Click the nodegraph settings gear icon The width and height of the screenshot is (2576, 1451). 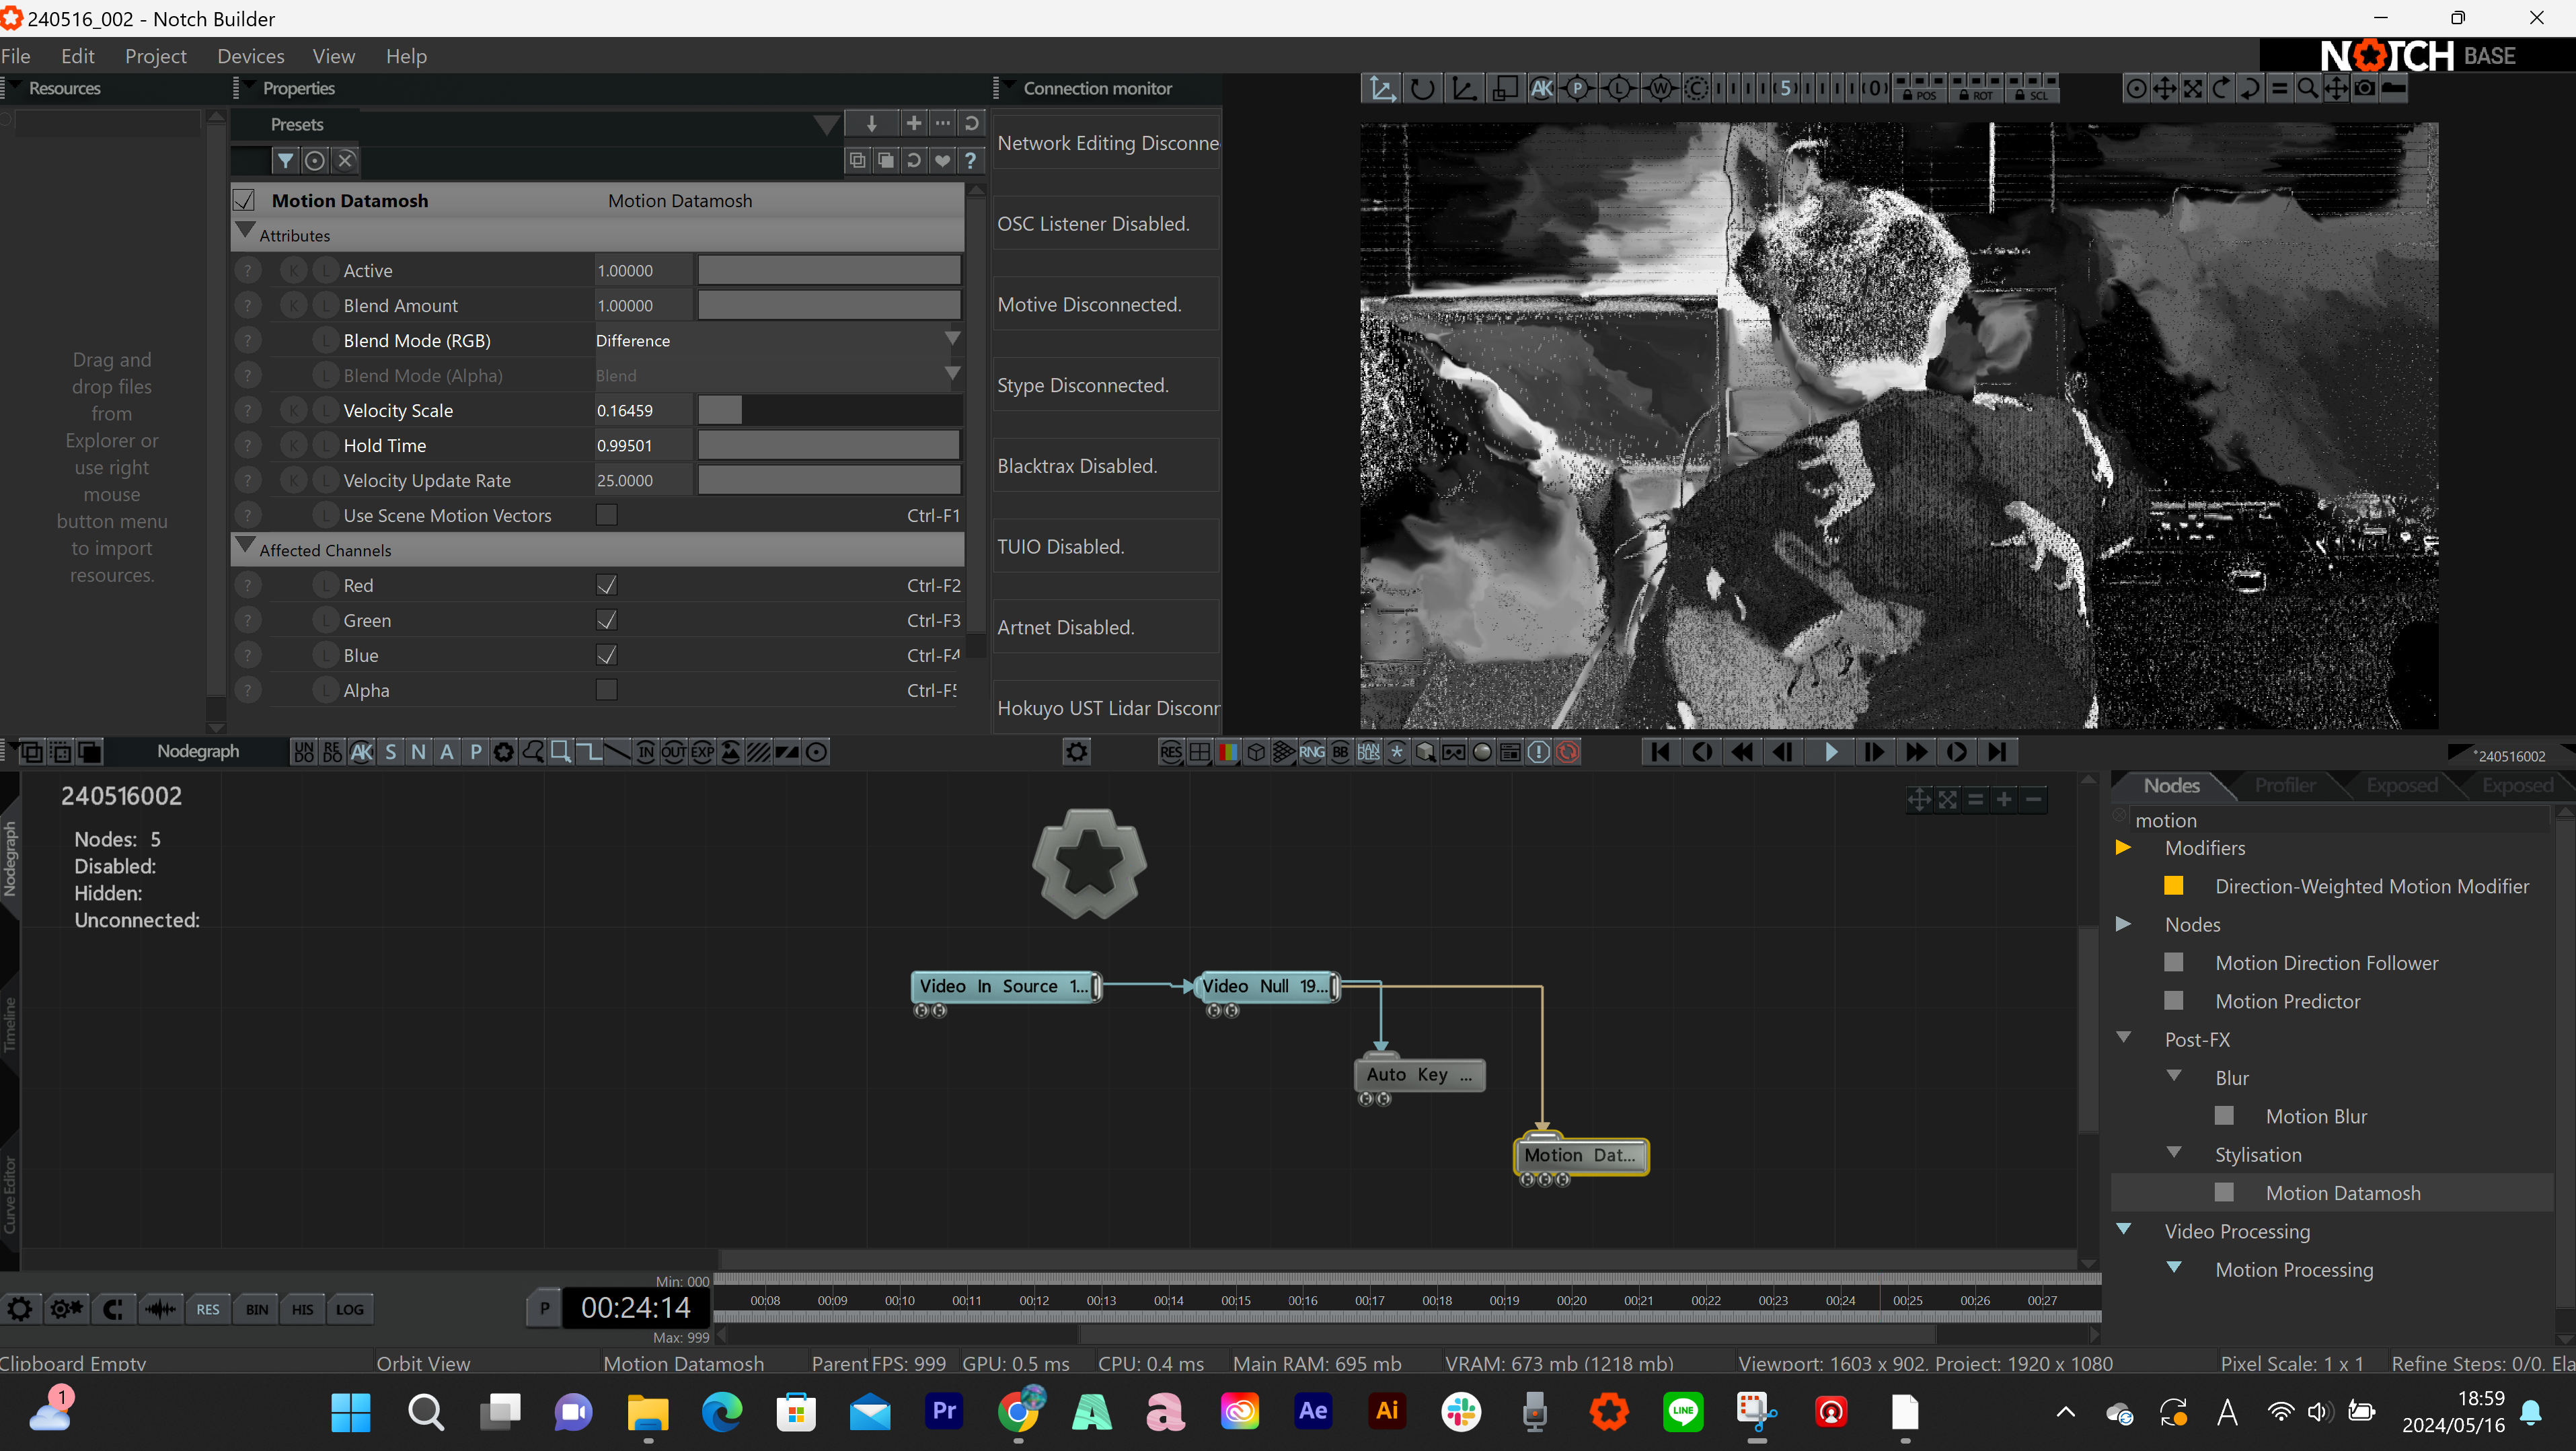[x=1076, y=752]
